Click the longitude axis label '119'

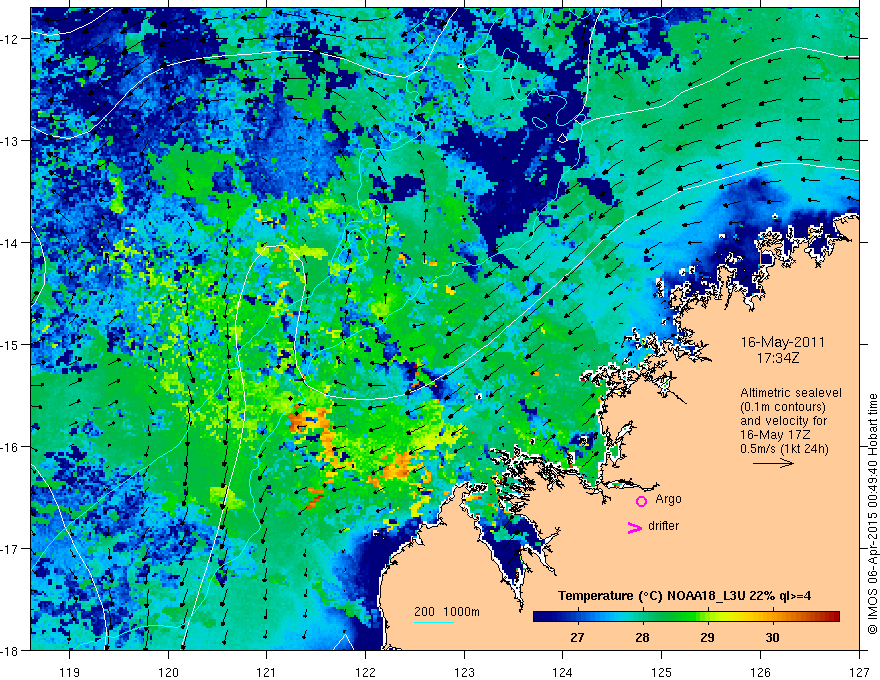tap(70, 672)
